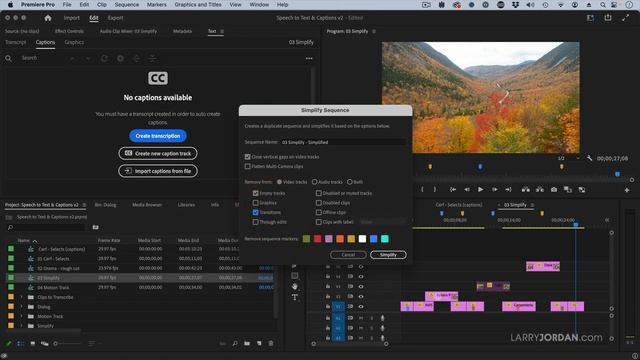Check the Through edits checkbox

[x=256, y=222]
